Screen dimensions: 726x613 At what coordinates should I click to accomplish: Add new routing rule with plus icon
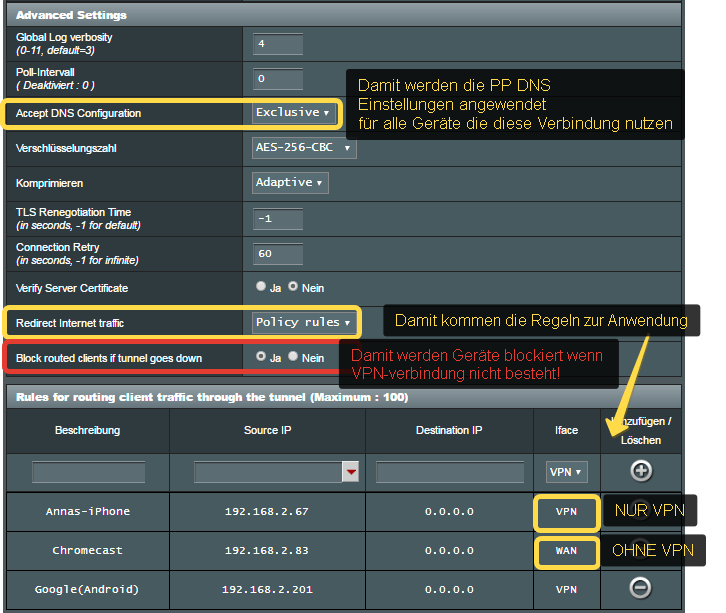pyautogui.click(x=641, y=471)
